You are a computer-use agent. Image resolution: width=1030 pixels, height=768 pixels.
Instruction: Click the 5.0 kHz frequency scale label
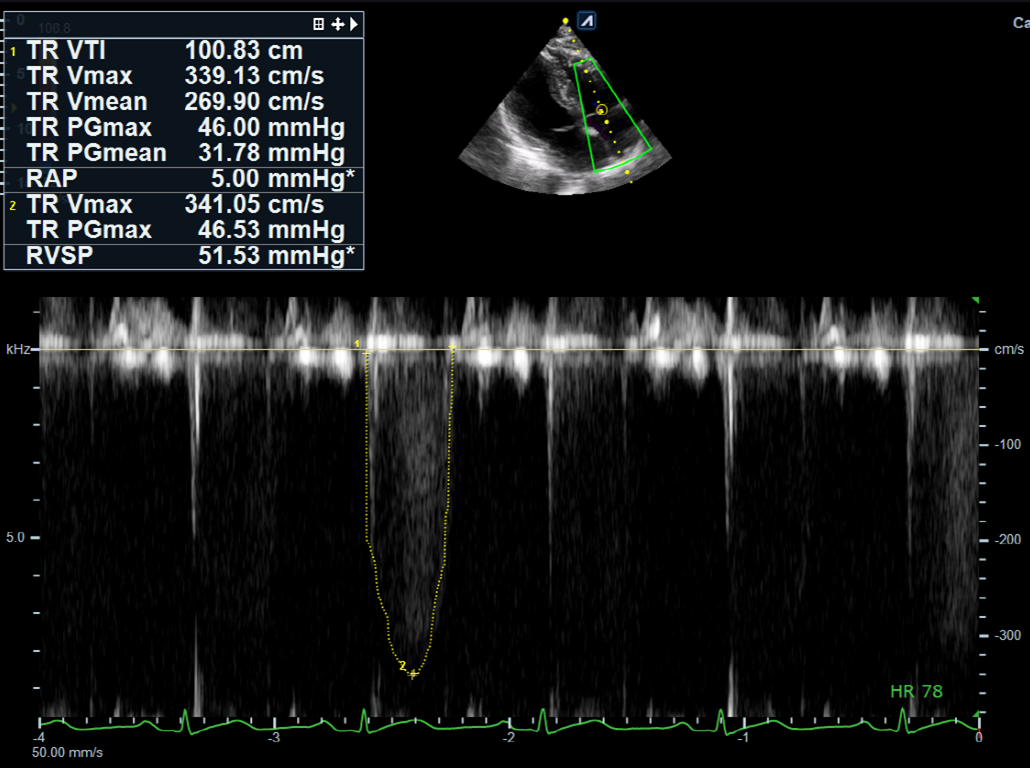pyautogui.click(x=15, y=537)
